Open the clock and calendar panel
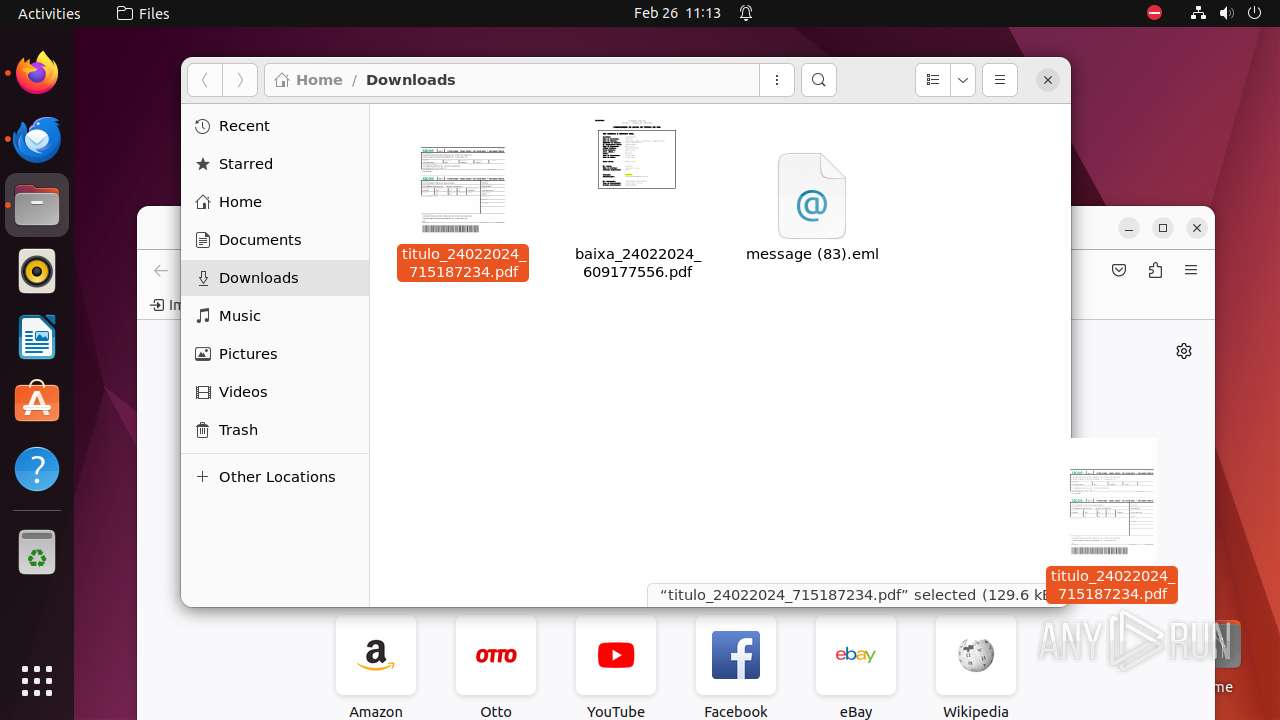This screenshot has width=1280, height=720. 677,13
